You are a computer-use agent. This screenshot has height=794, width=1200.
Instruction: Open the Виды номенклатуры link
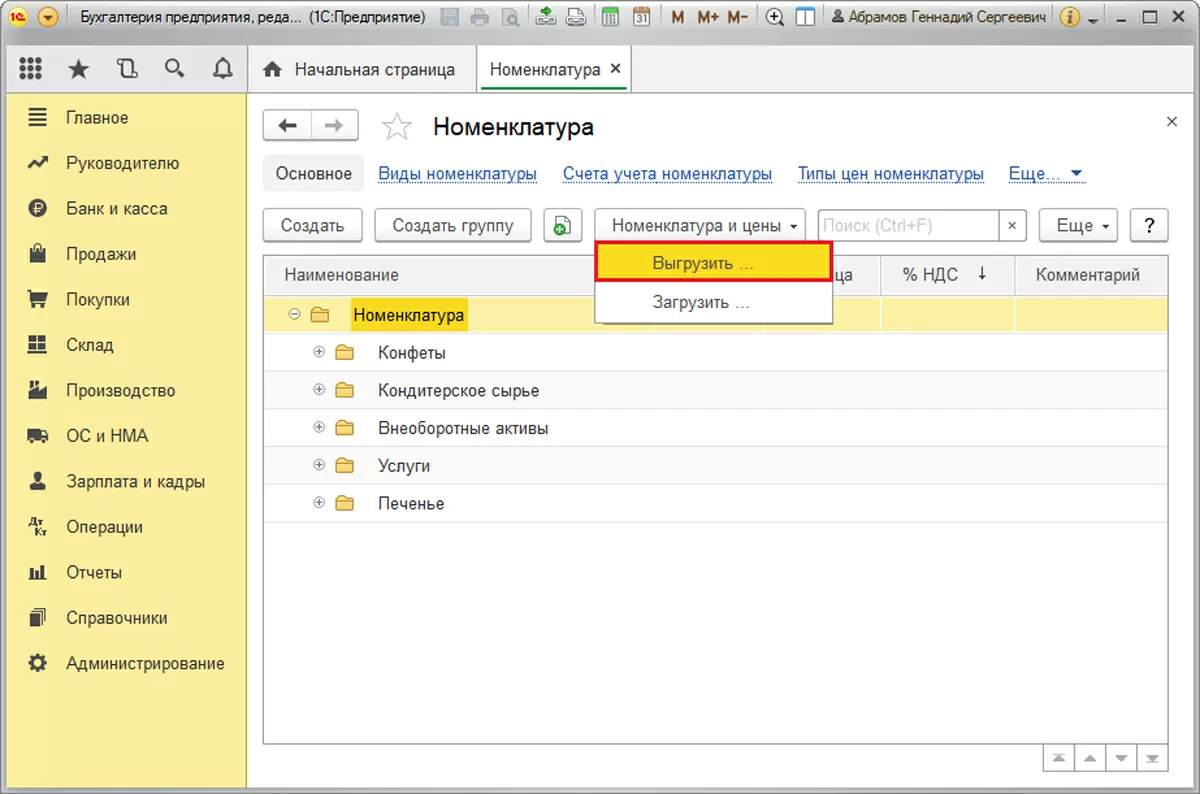click(x=457, y=174)
